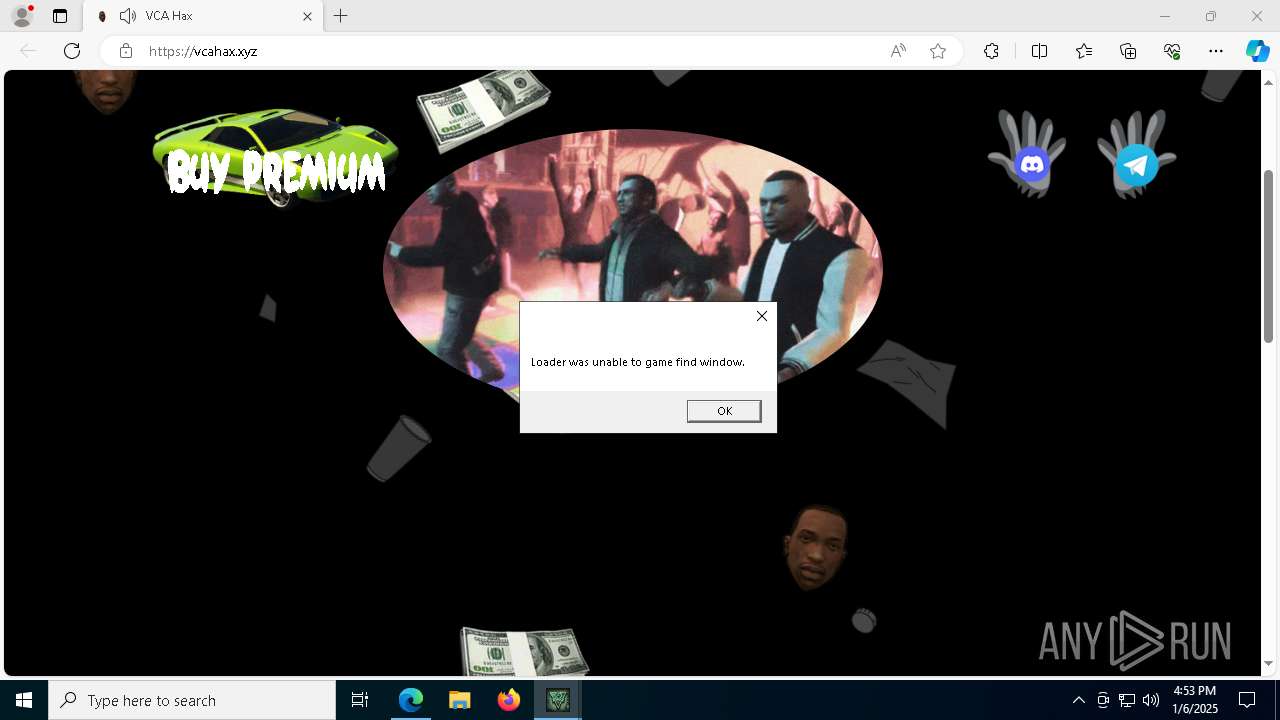This screenshot has height=720, width=1280.
Task: Open Firefox from taskbar
Action: point(509,700)
